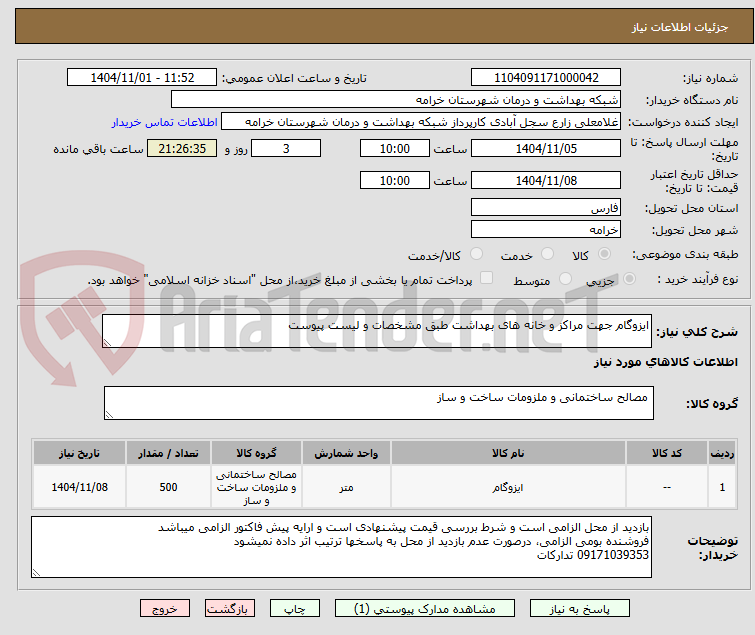Click the table date cell 1404/11/08
755x635 pixels.
[x=79, y=487]
